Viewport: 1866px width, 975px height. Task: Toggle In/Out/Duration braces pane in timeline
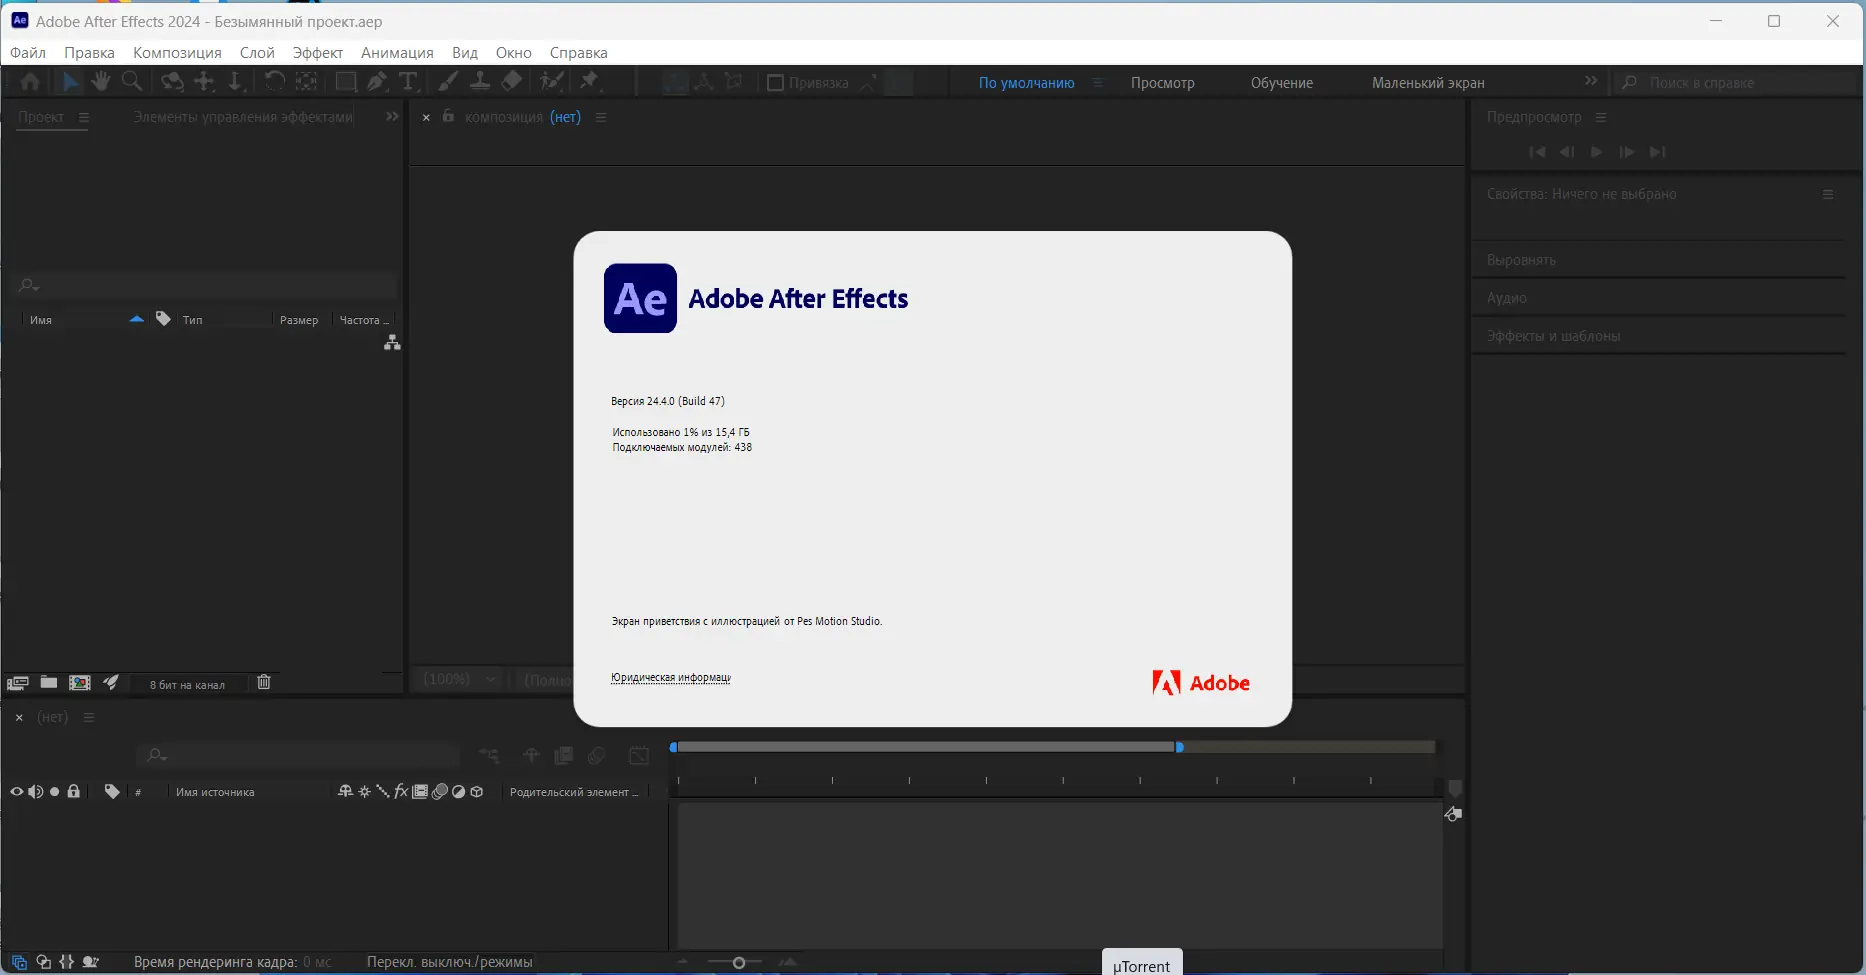coord(67,962)
